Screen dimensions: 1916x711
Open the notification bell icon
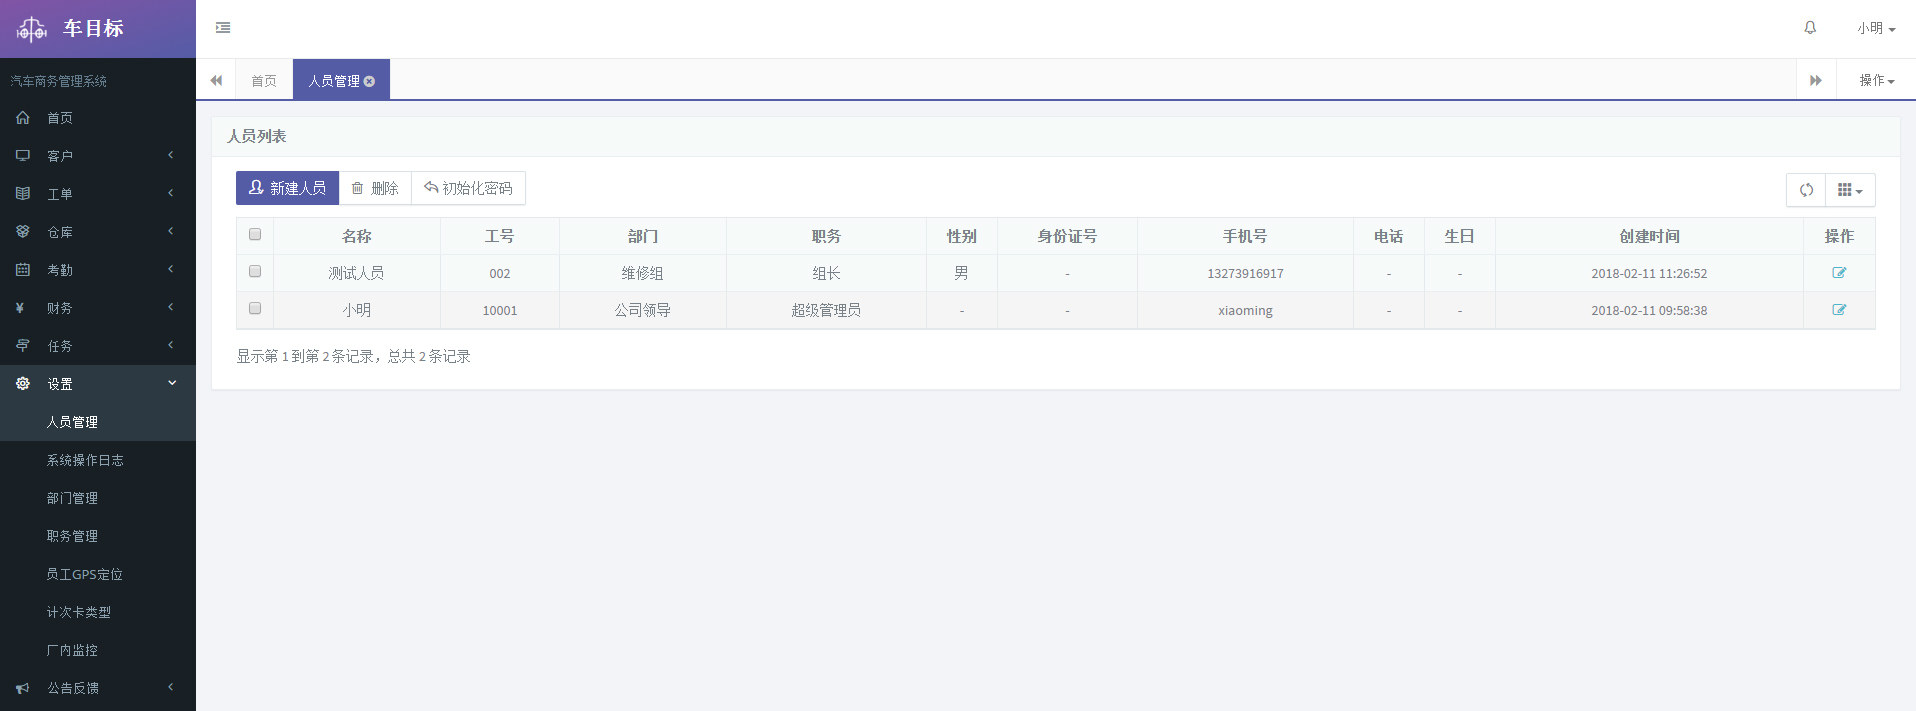[x=1810, y=28]
